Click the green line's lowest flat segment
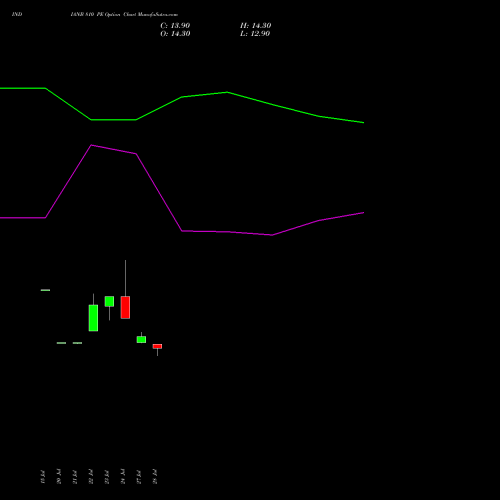 [113, 120]
